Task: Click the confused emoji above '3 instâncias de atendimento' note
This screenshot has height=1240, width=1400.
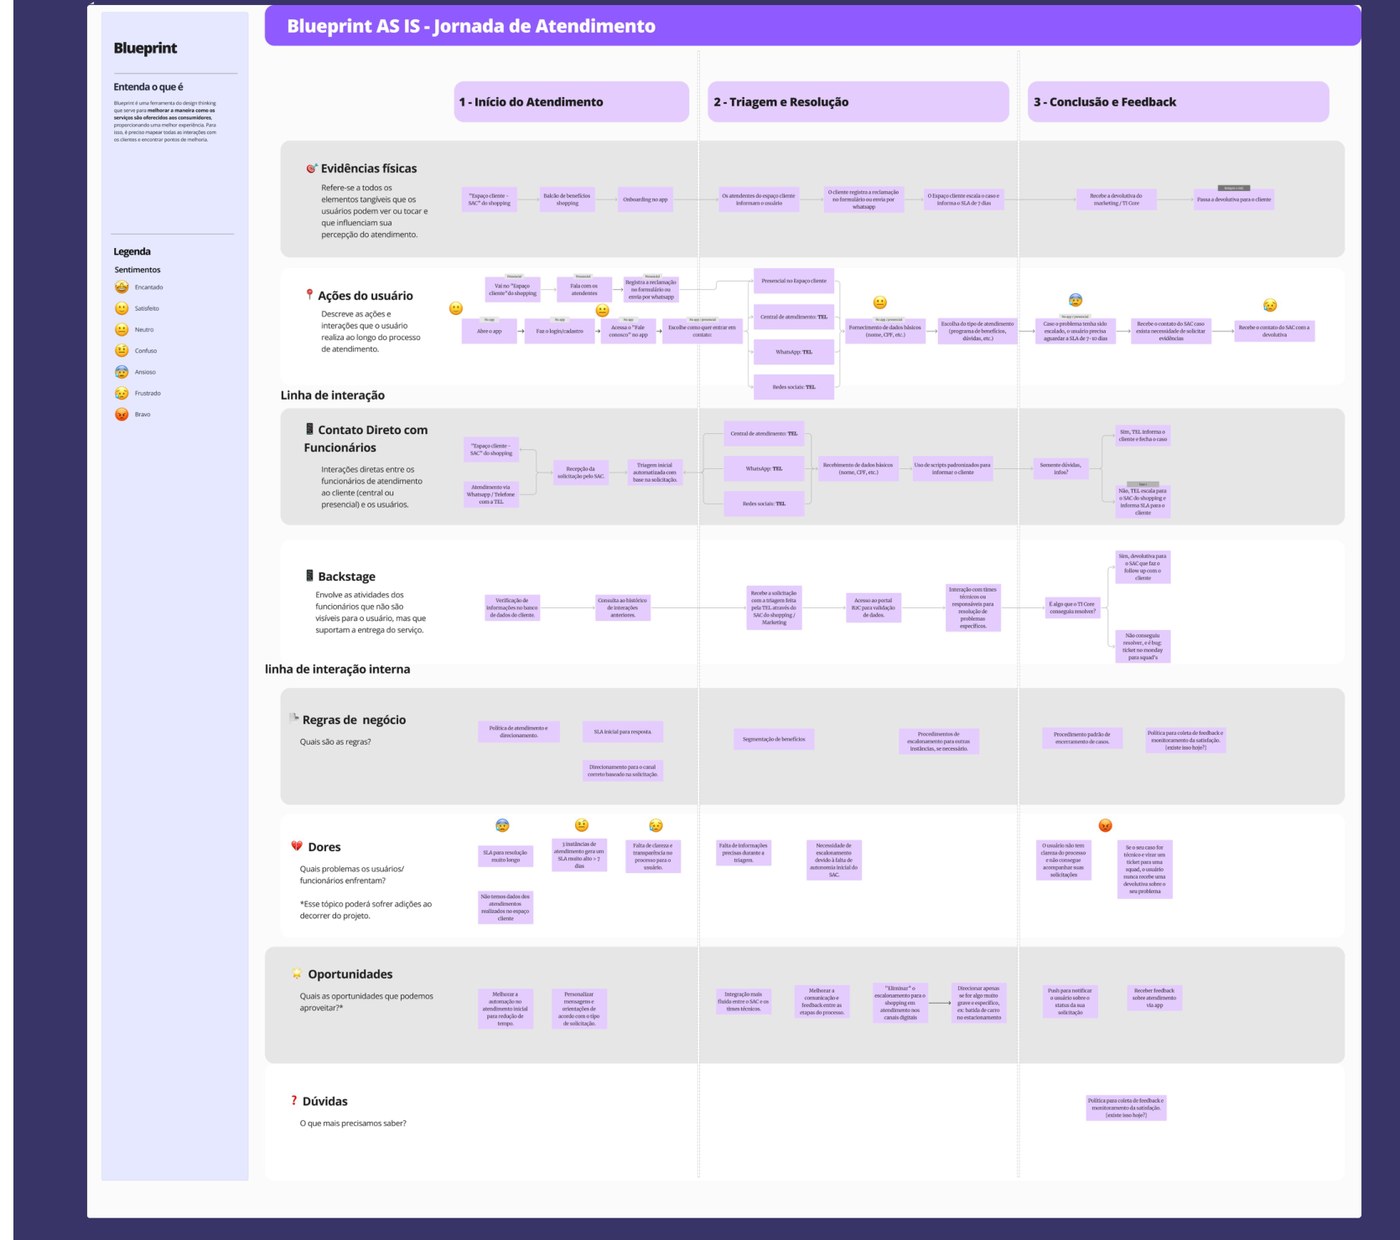Action: click(x=582, y=825)
